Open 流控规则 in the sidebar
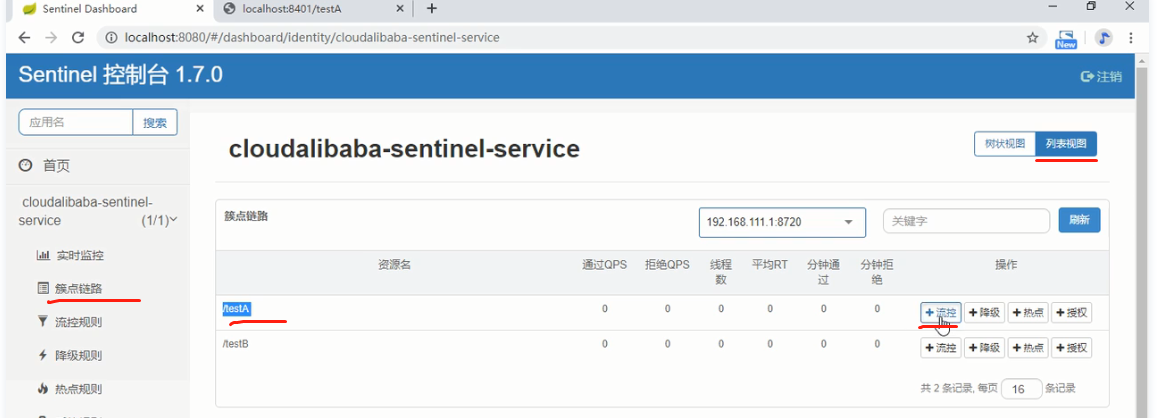The image size is (1159, 418). coord(78,322)
